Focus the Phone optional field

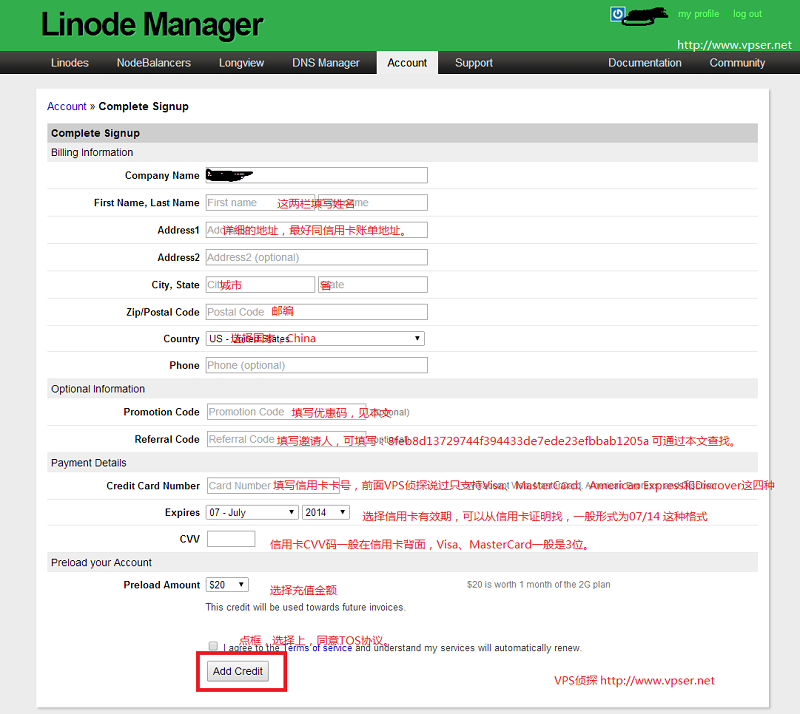[x=317, y=365]
